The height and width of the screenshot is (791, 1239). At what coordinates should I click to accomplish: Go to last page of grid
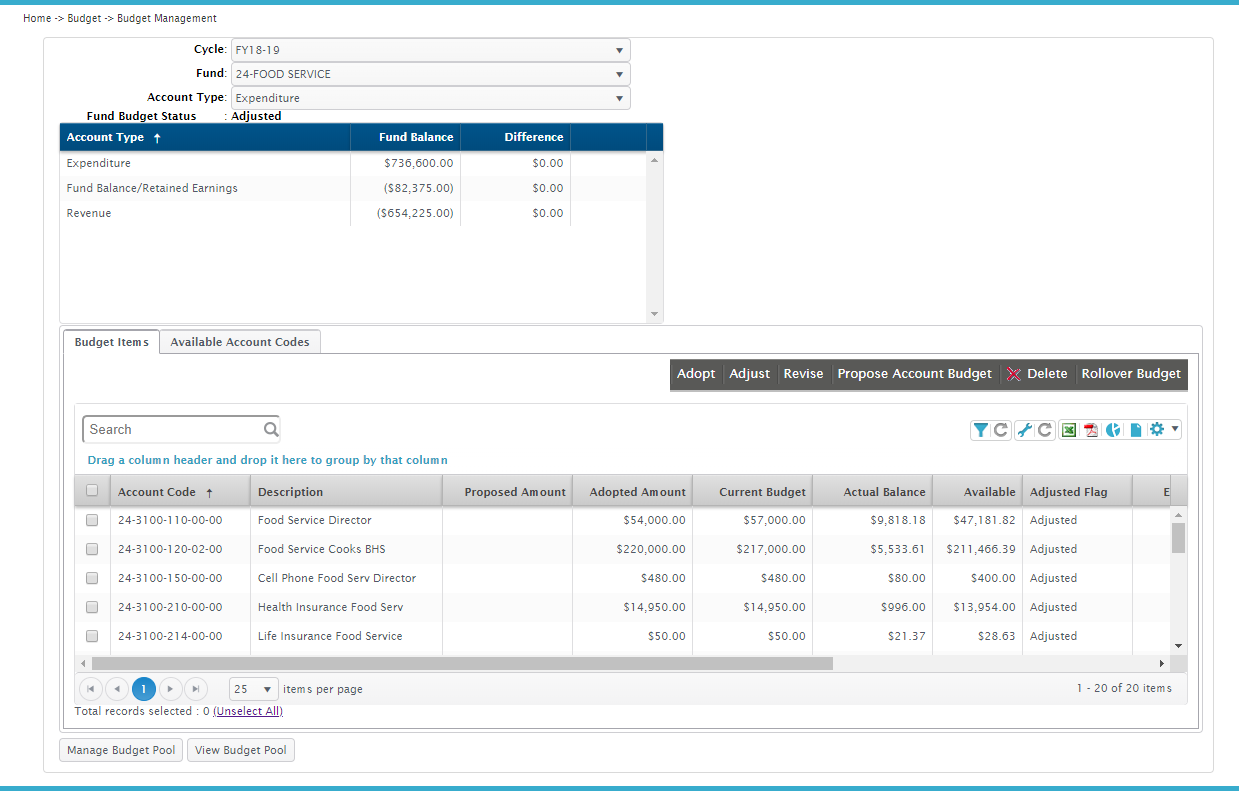(196, 689)
